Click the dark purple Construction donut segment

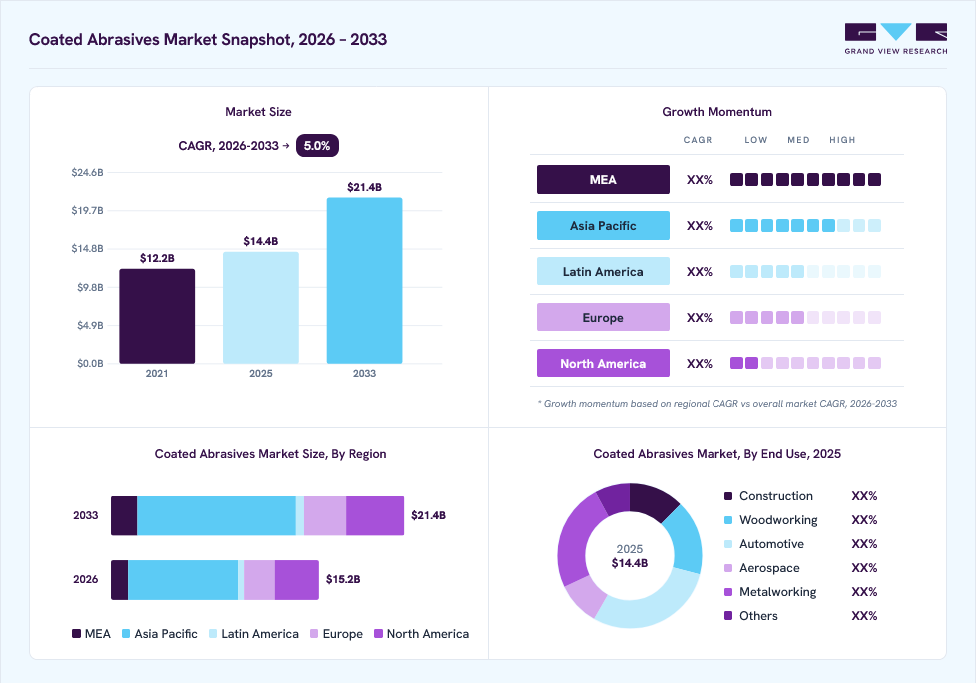[651, 499]
